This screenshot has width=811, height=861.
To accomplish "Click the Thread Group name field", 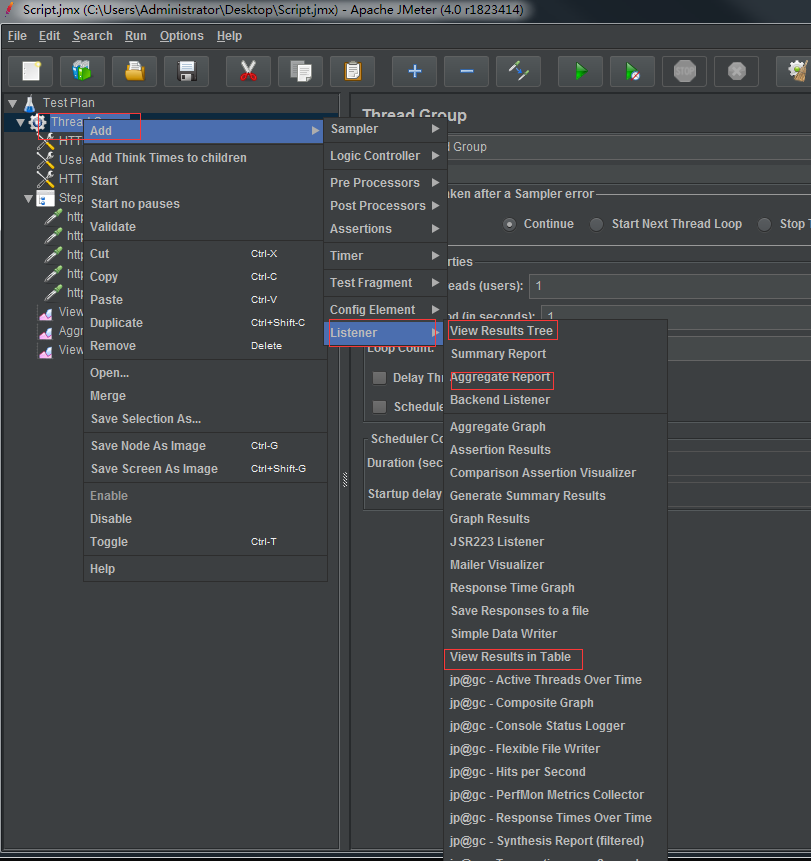I will [x=629, y=147].
